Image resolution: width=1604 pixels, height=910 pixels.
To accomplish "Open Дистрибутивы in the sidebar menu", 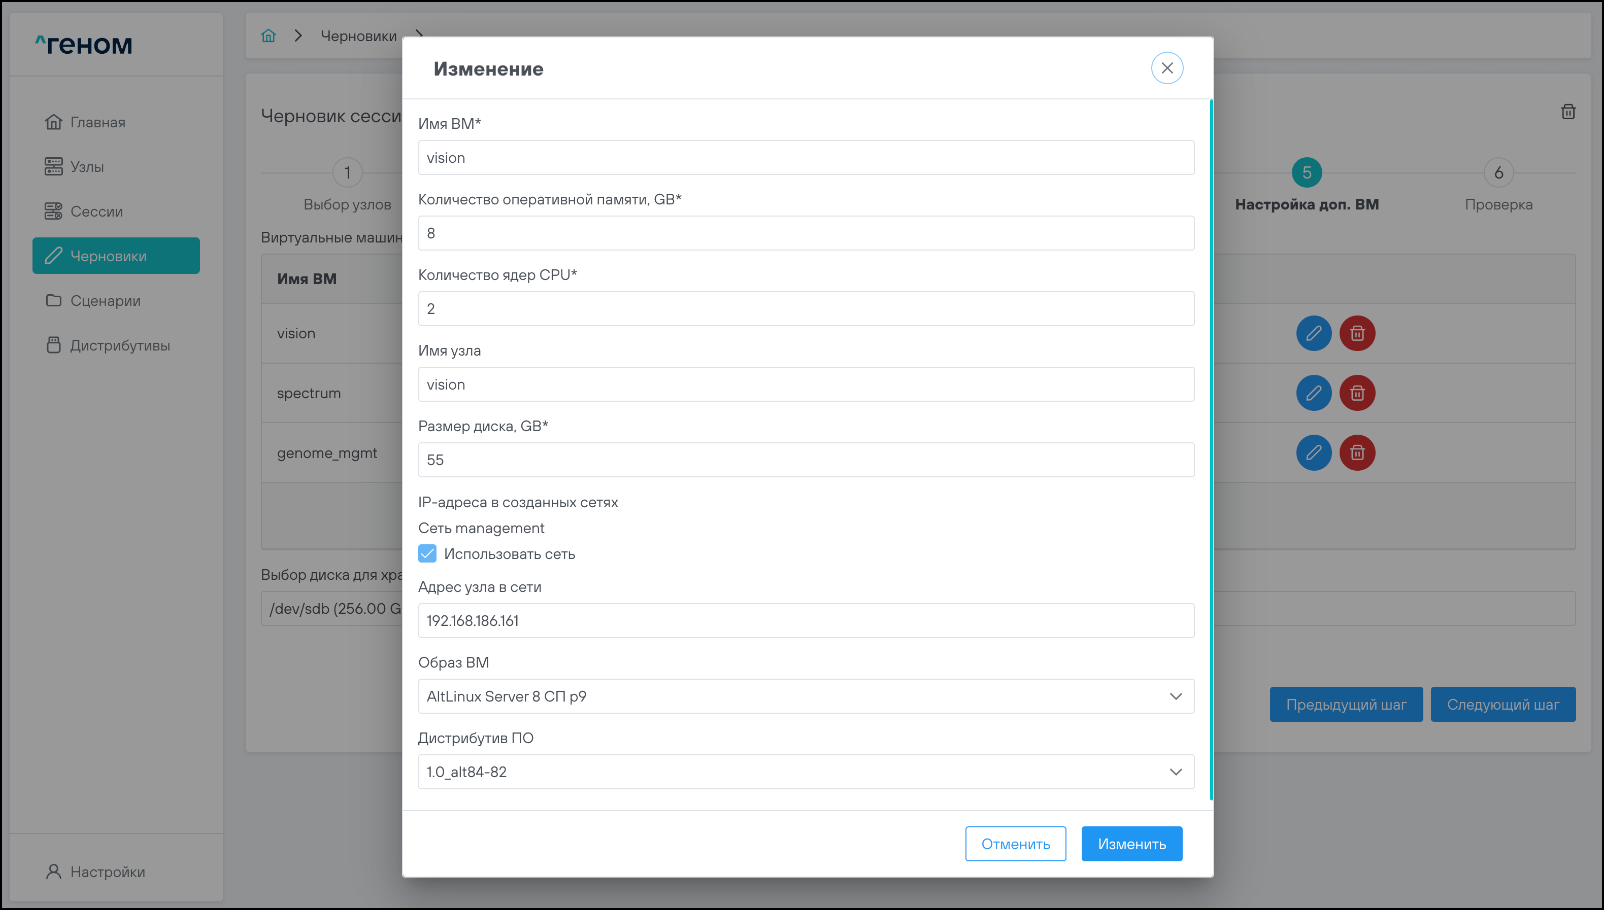I will [x=120, y=346].
